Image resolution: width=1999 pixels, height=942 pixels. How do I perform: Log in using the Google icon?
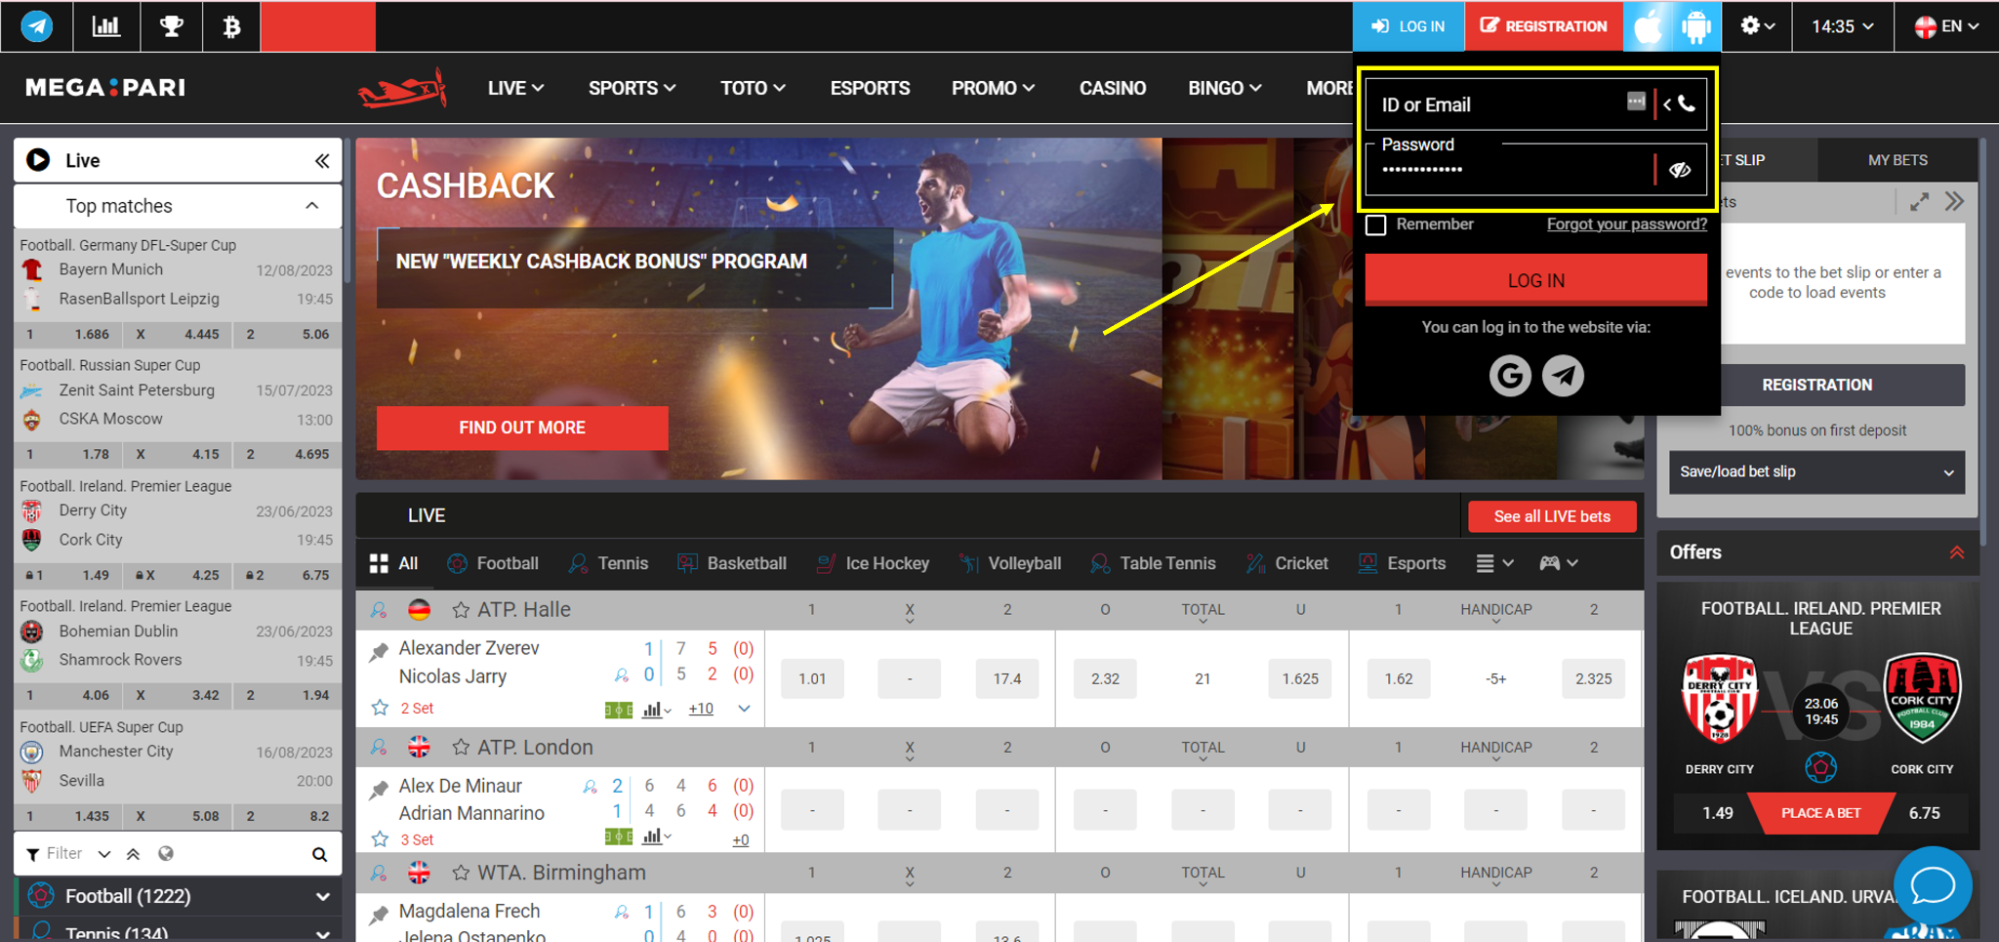(1509, 376)
